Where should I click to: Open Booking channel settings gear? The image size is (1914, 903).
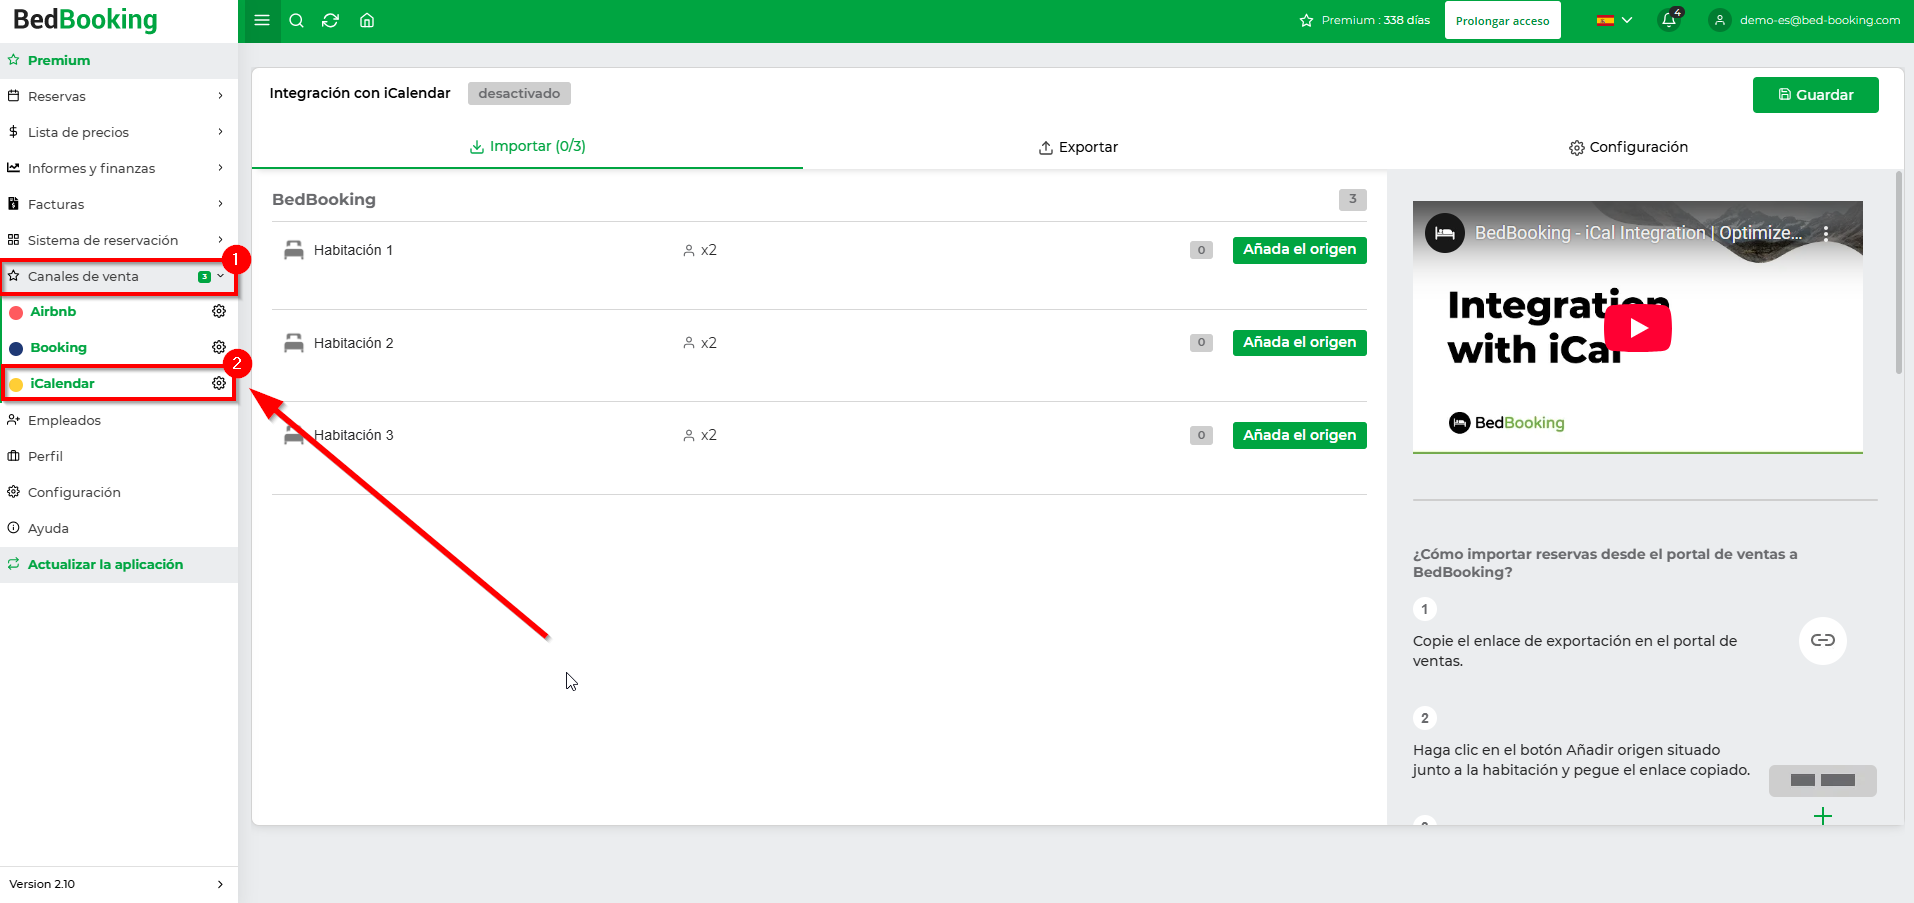tap(219, 347)
